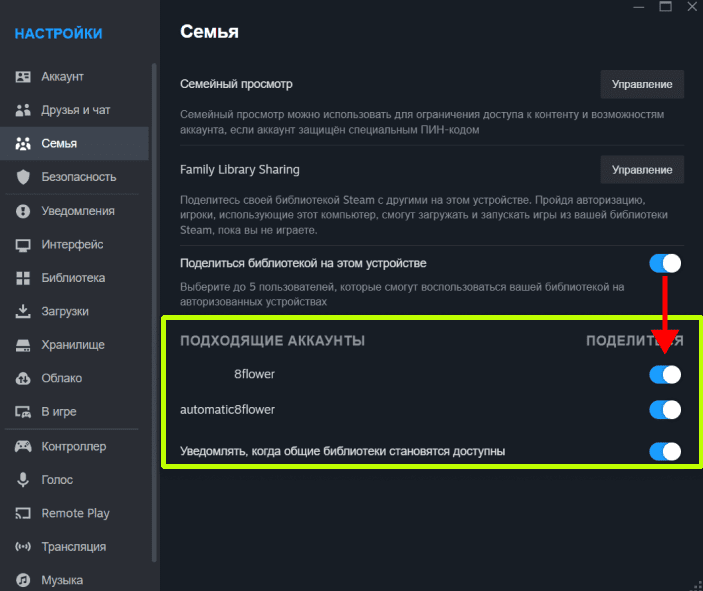Select the Семья sidebar entry
703x591 pixels.
click(x=74, y=143)
